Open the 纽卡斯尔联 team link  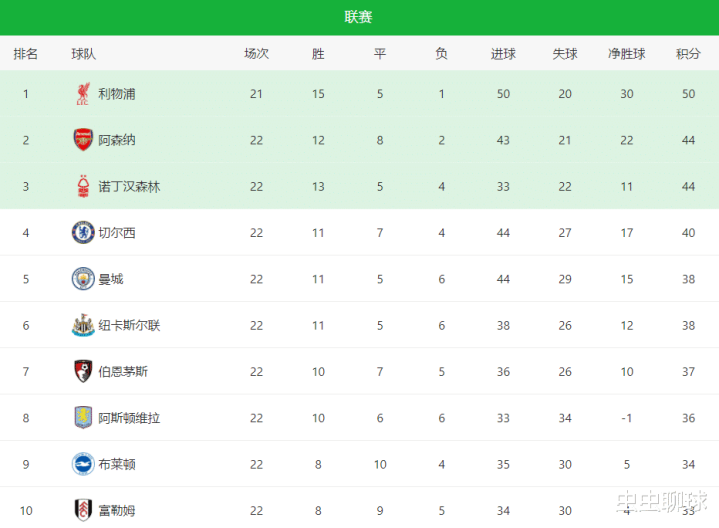click(x=129, y=325)
